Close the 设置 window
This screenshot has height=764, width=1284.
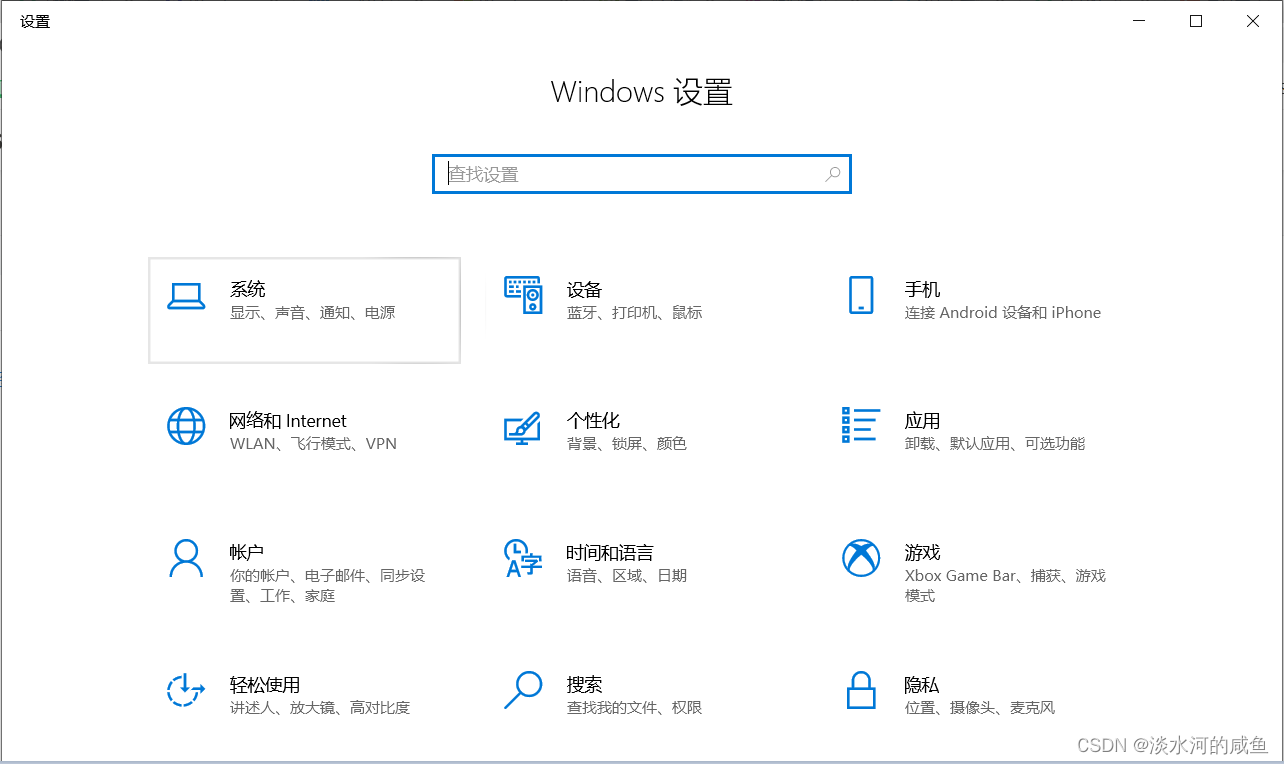pos(1253,21)
